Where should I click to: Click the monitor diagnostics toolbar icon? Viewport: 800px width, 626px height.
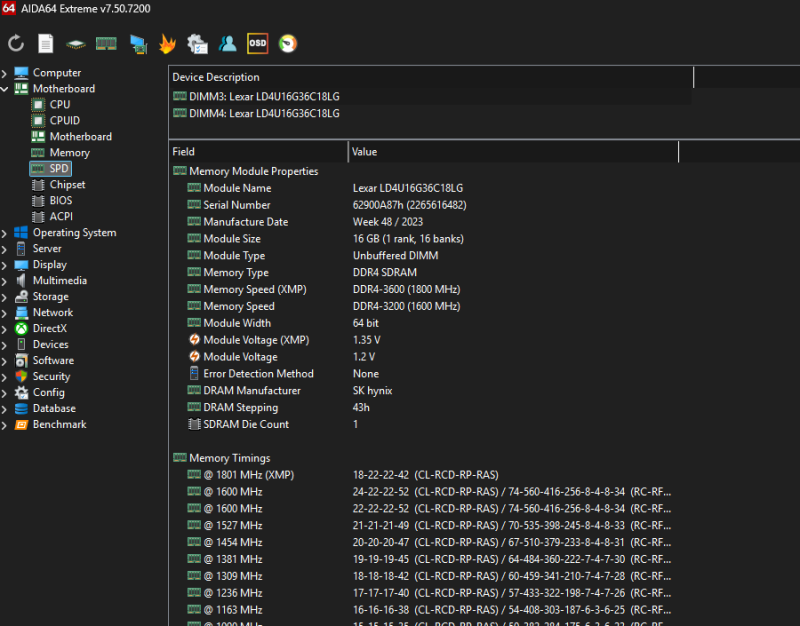click(x=138, y=44)
